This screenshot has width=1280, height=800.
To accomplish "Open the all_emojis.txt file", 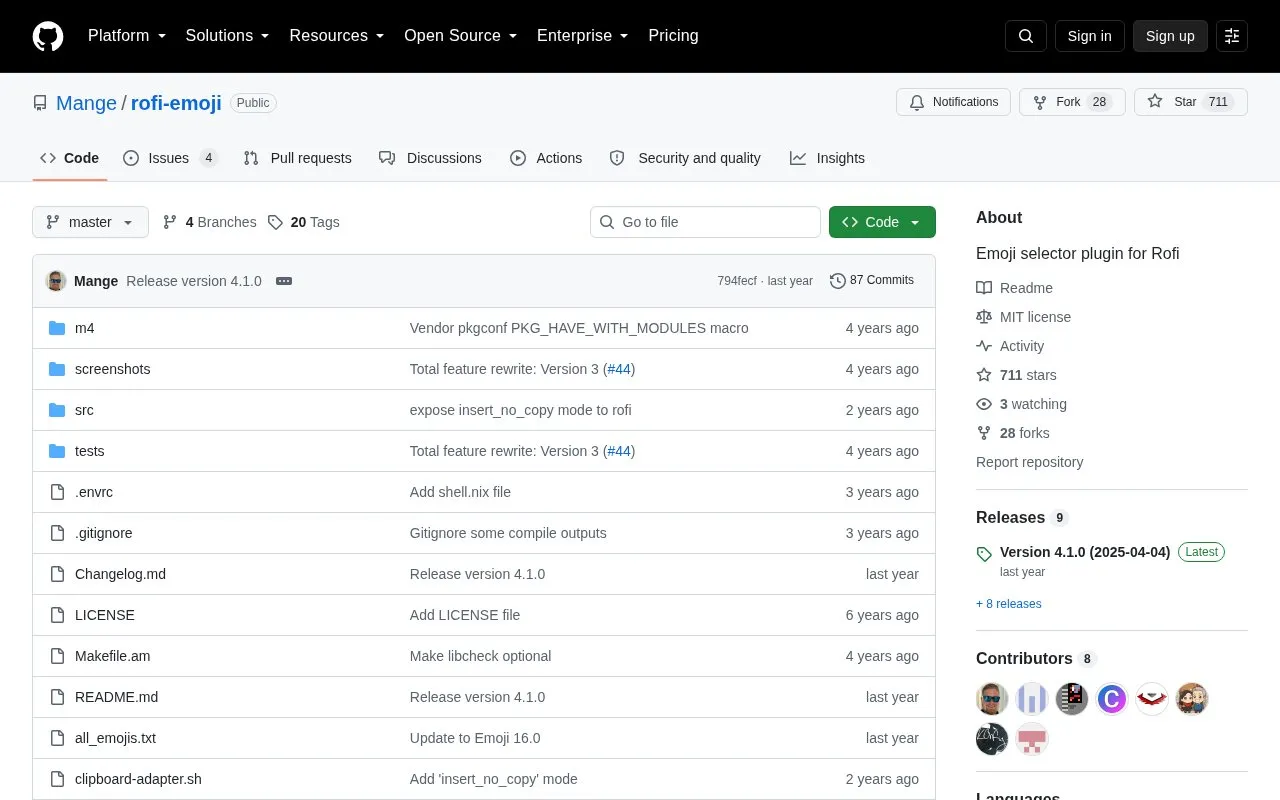I will click(115, 738).
